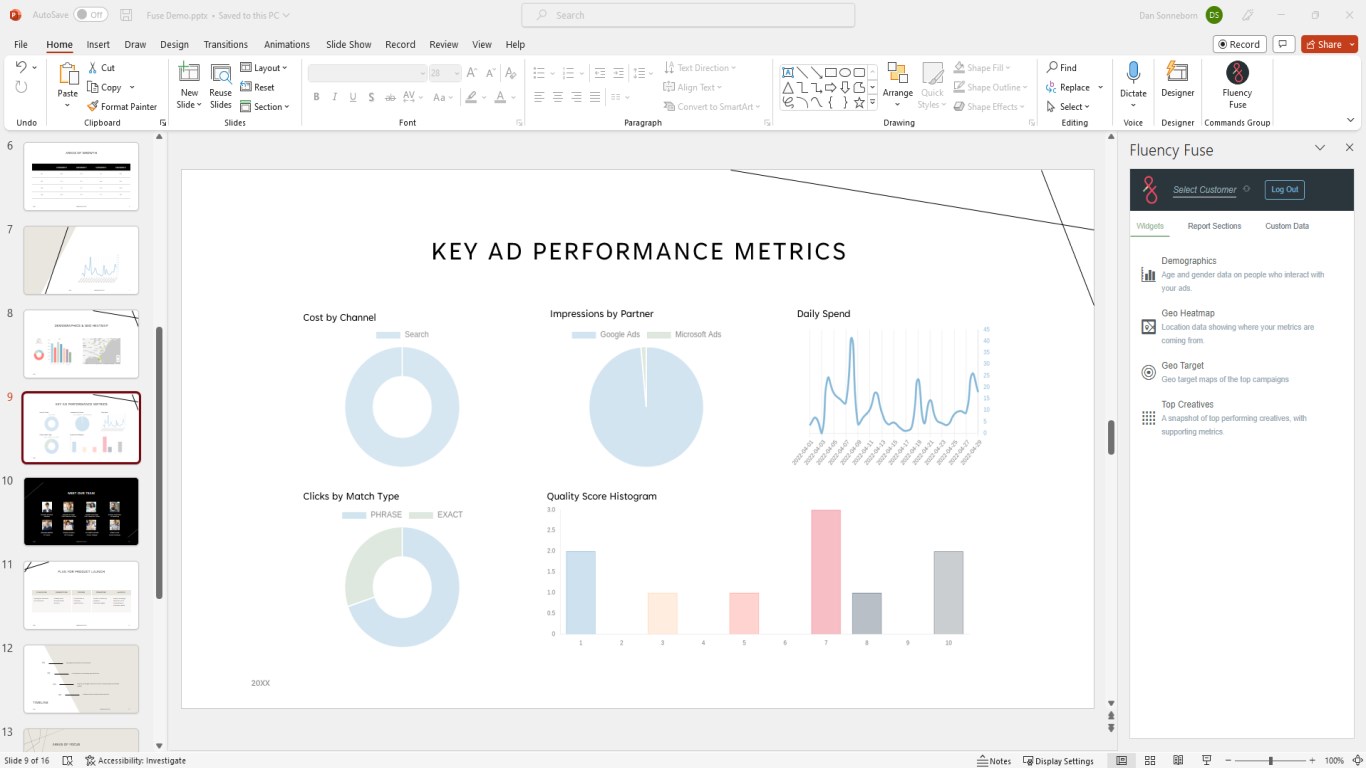This screenshot has width=1366, height=768.
Task: Click the Find magnifier command
Action: pos(1062,67)
